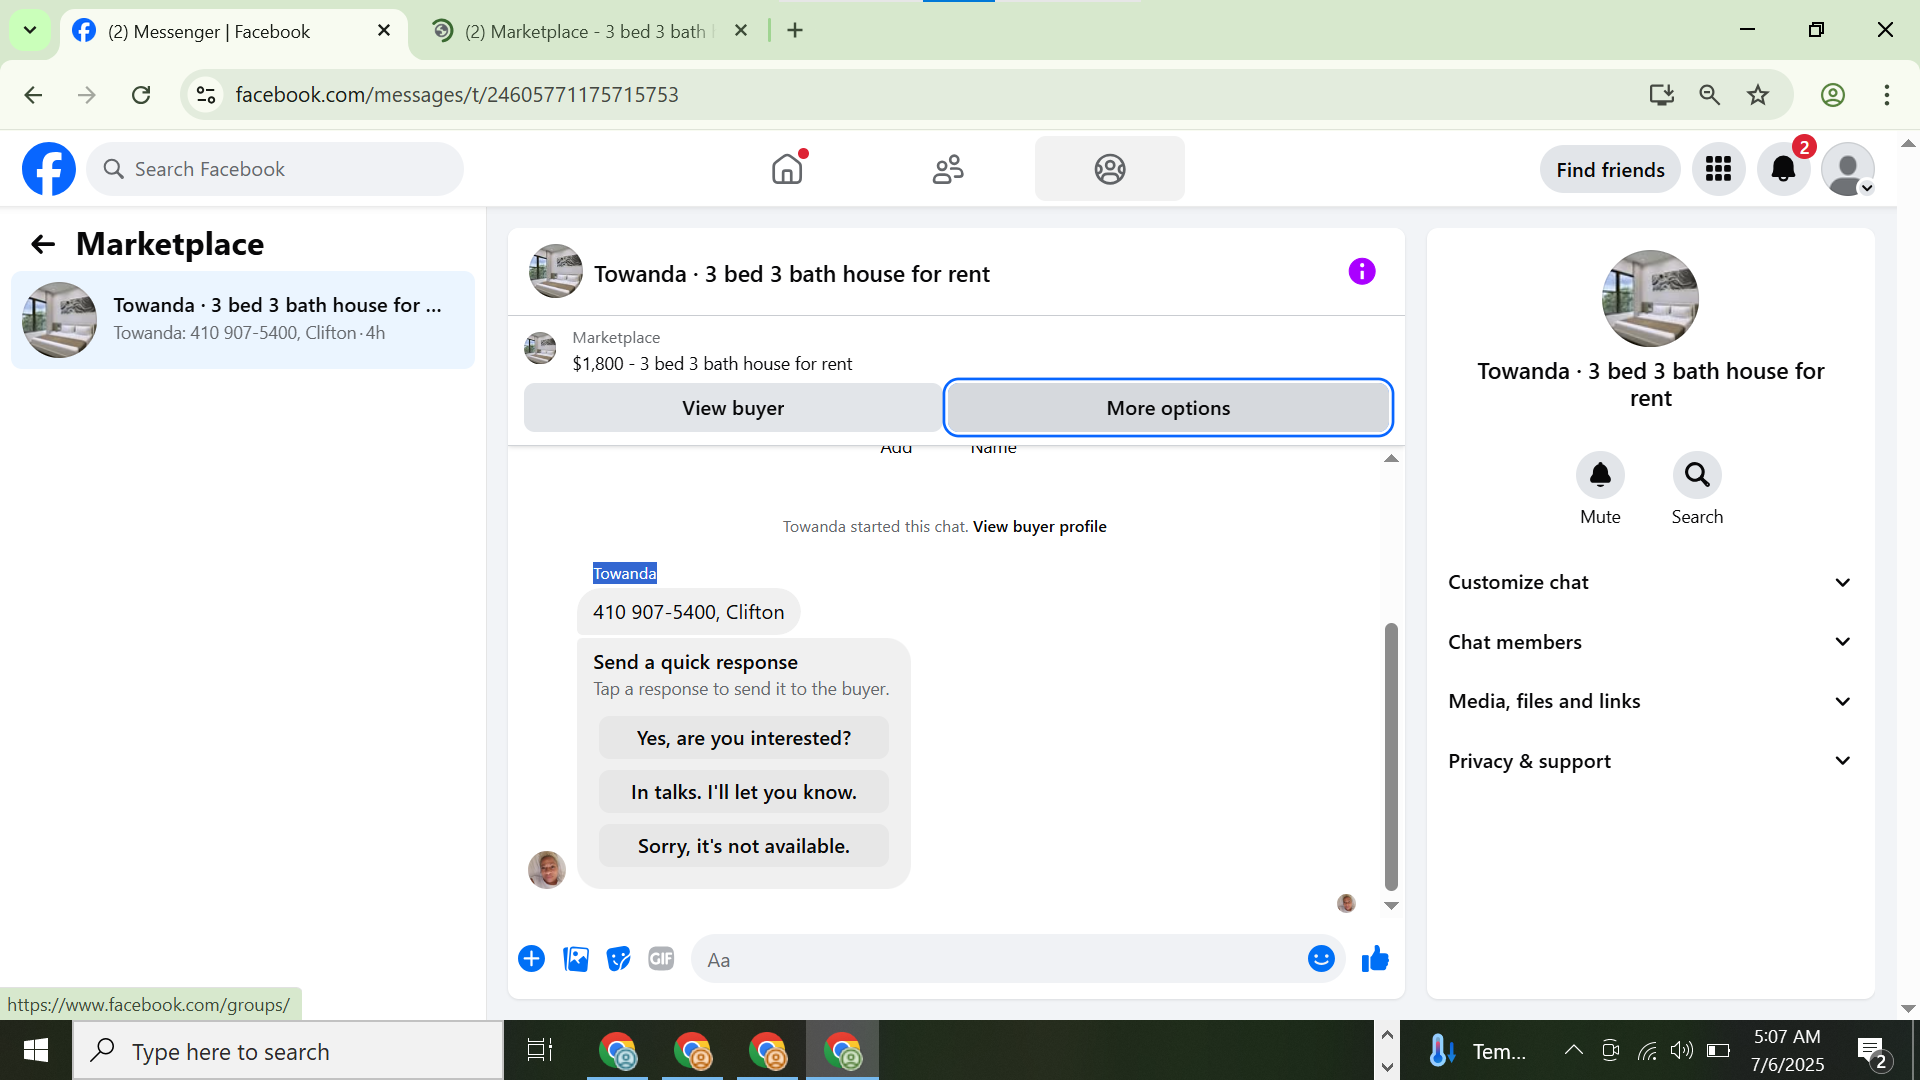Click the chat scroll up arrow
Viewport: 1920px width, 1080px height.
[x=1390, y=459]
